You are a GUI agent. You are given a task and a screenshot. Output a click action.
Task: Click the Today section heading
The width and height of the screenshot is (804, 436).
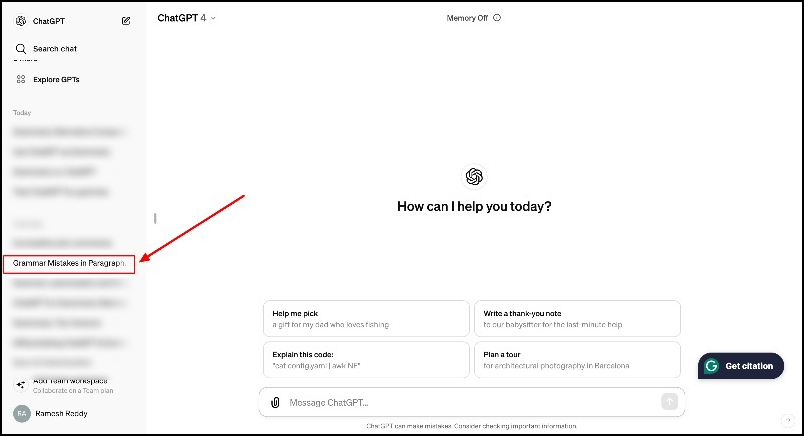[x=22, y=112]
